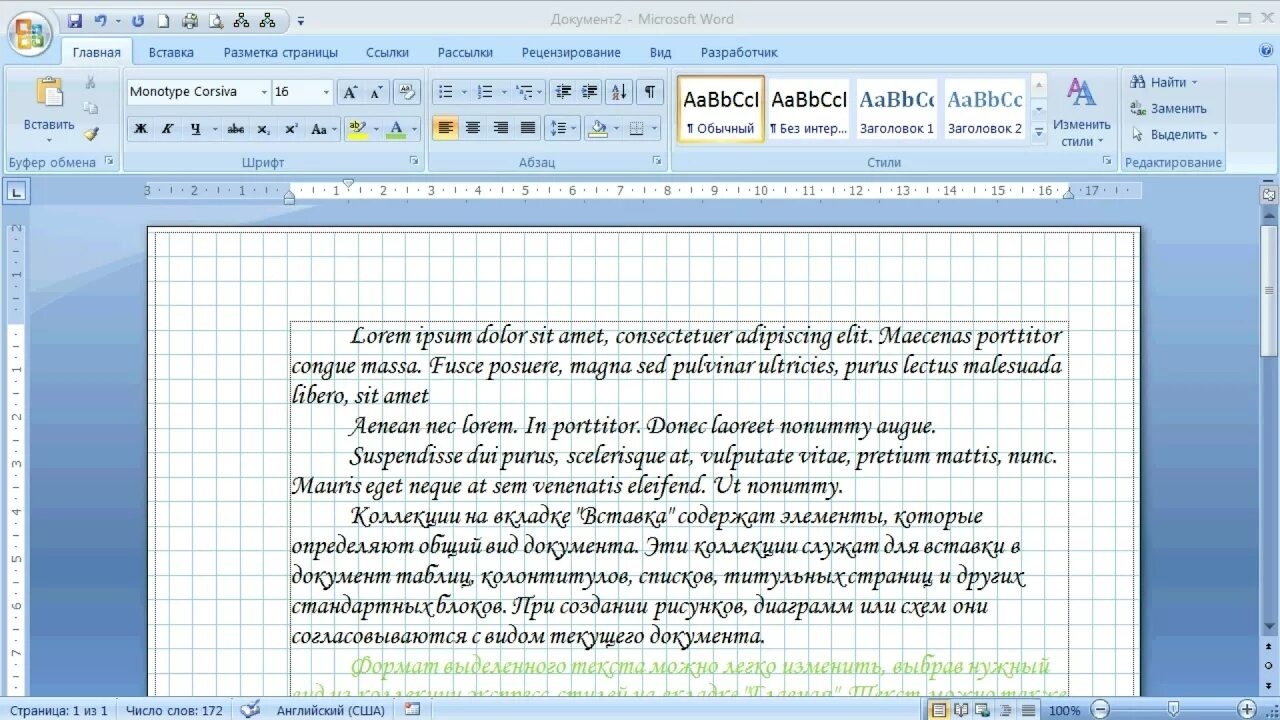This screenshot has width=1280, height=720.
Task: Click proofing check icon in status bar
Action: pos(250,710)
